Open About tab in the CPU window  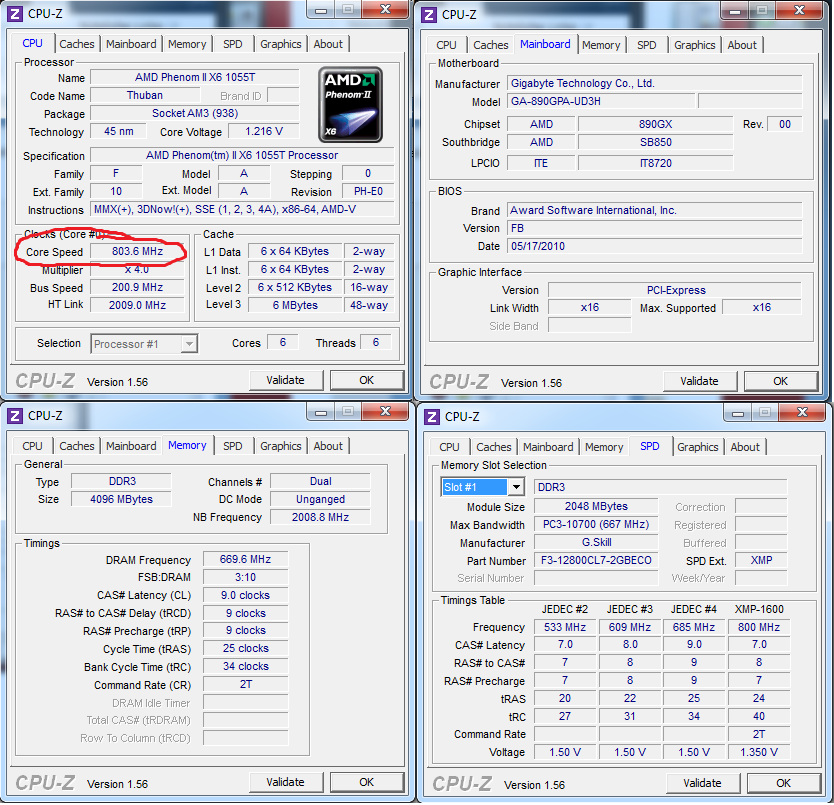point(328,44)
